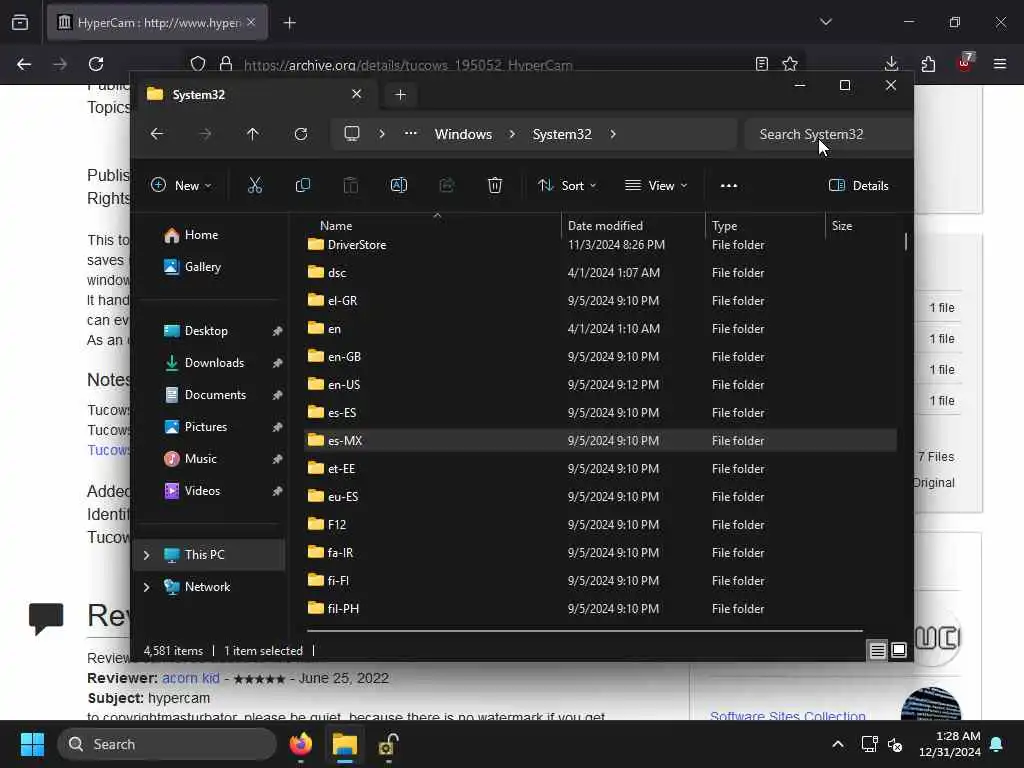Click the Rename icon in Explorer toolbar
Screen dimensions: 1024x768
(398, 185)
